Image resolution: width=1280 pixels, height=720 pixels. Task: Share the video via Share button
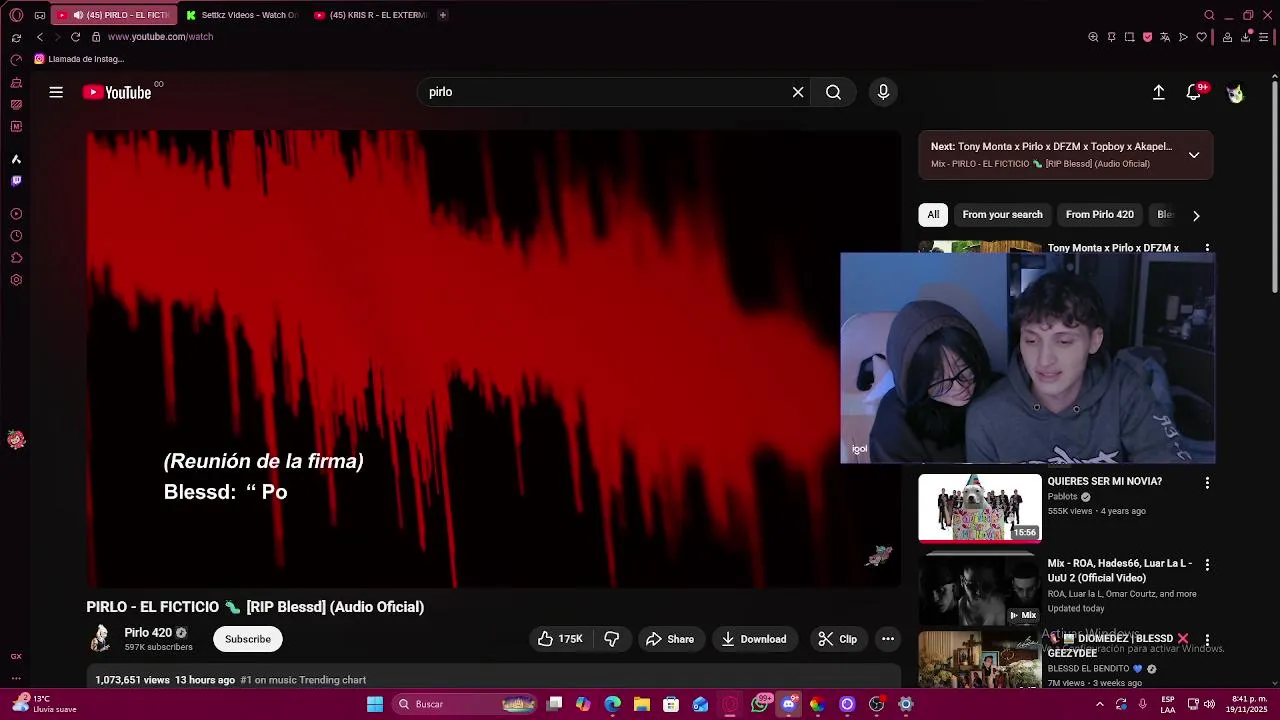(670, 639)
